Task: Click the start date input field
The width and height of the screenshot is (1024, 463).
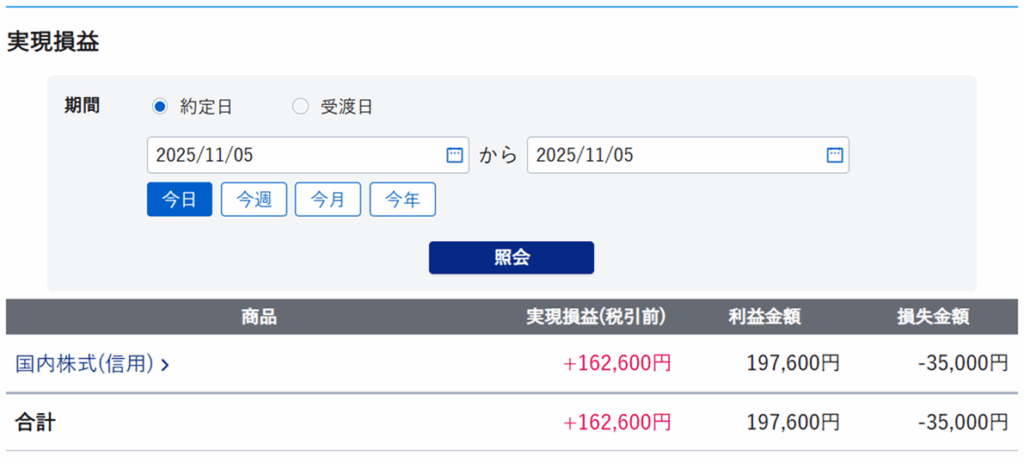Action: pyautogui.click(x=290, y=155)
